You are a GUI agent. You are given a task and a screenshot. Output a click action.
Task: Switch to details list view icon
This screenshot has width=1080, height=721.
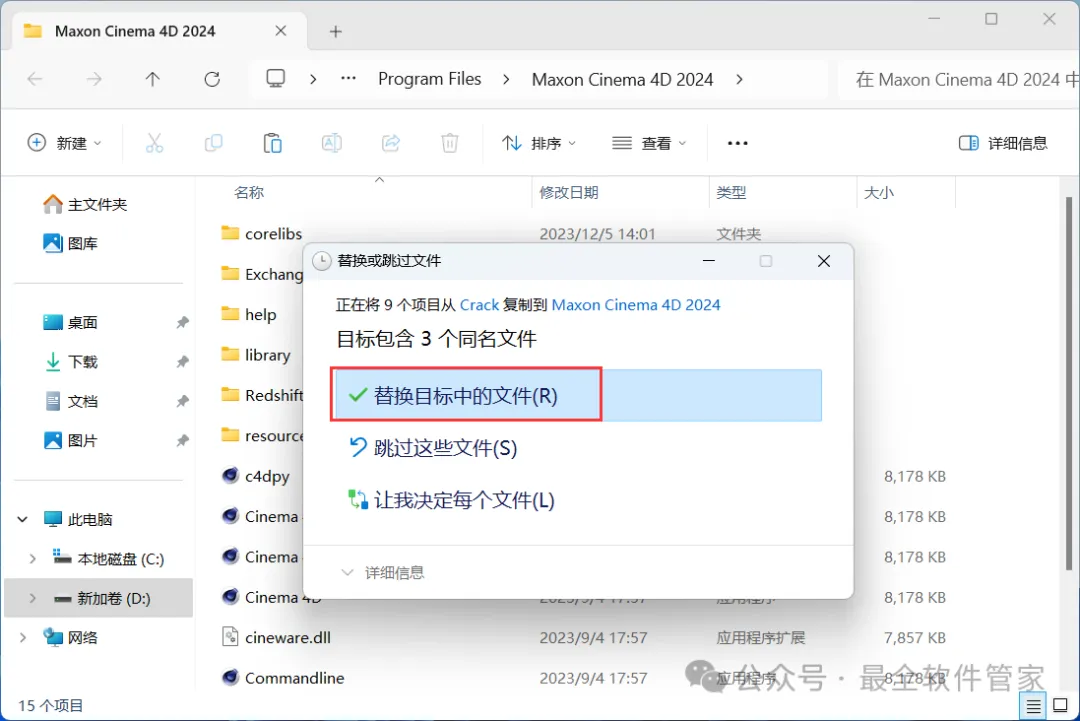point(1033,706)
